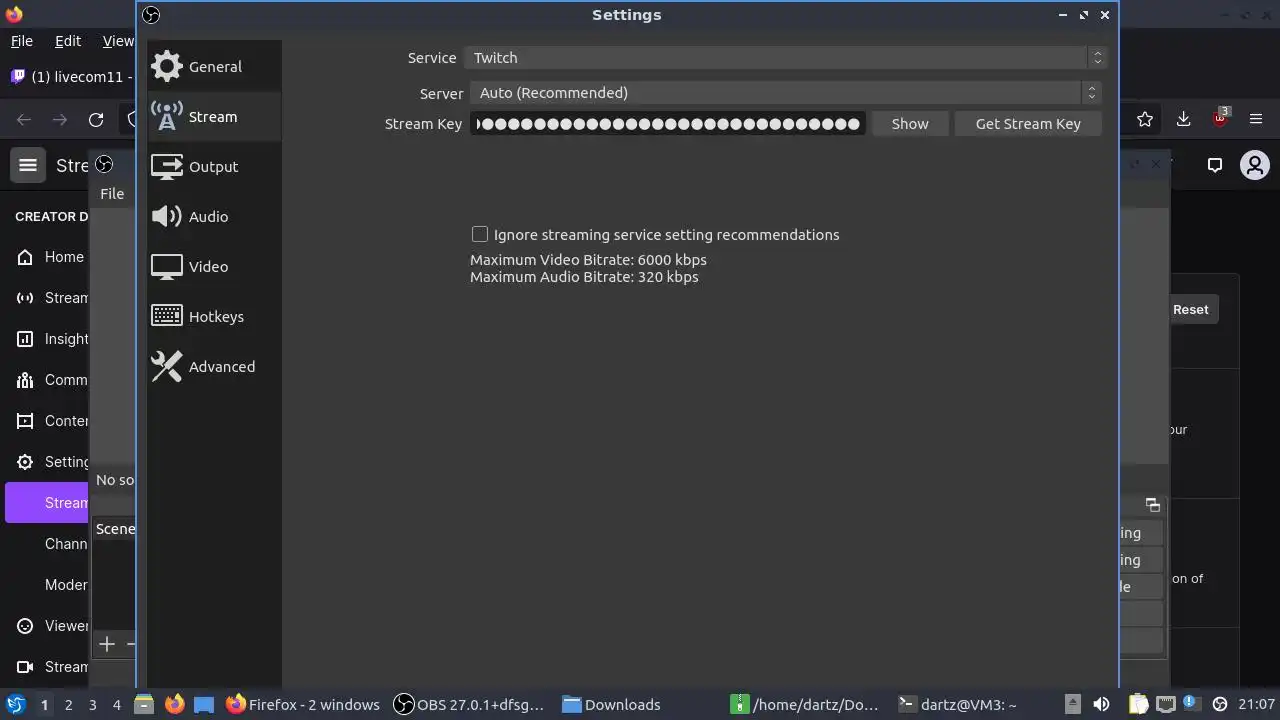The image size is (1280, 720).
Task: Open the Firefox hamburger application menu
Action: pos(1256,119)
